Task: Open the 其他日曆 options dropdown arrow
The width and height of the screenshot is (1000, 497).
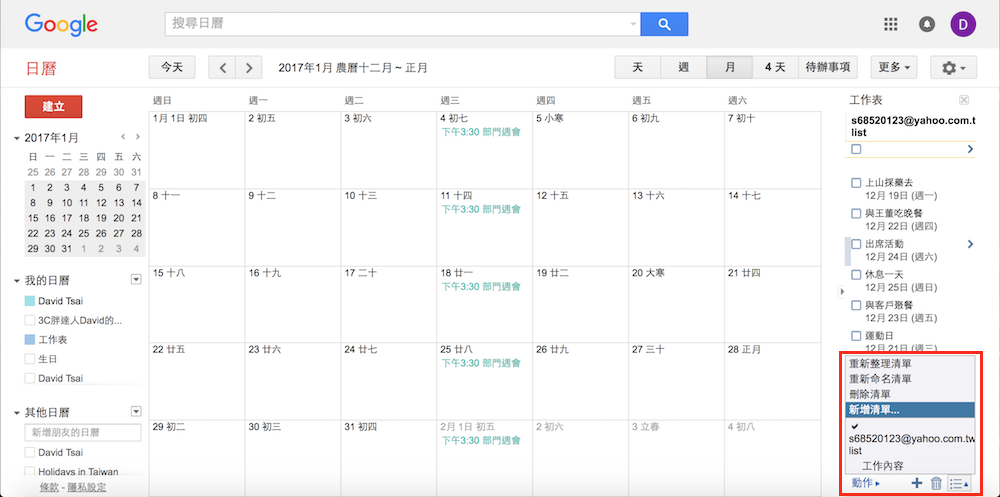Action: [x=136, y=412]
